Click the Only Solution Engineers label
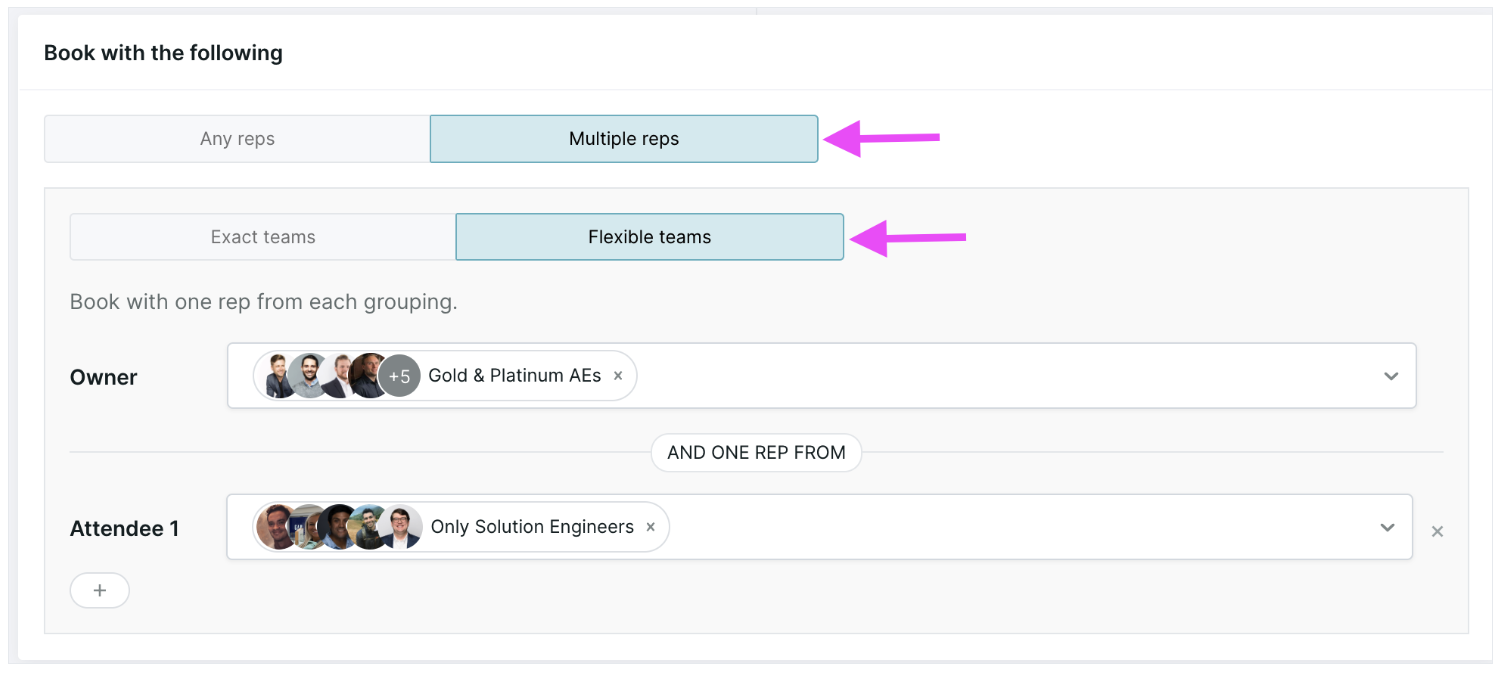1508x674 pixels. 532,527
